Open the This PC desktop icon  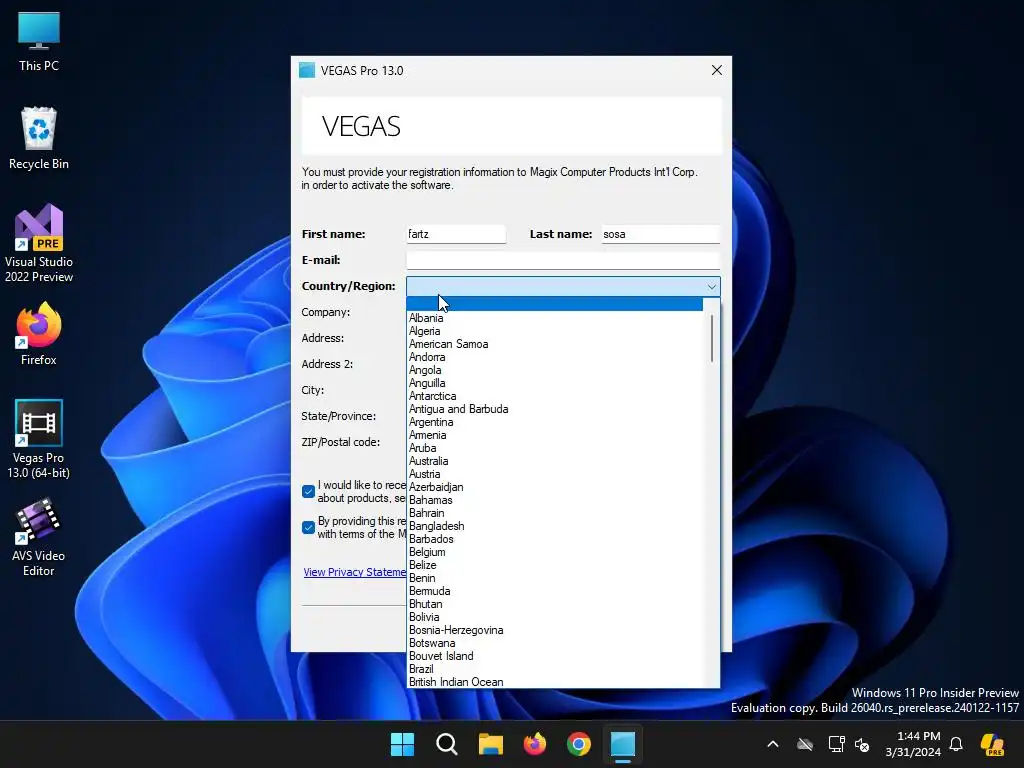click(39, 42)
